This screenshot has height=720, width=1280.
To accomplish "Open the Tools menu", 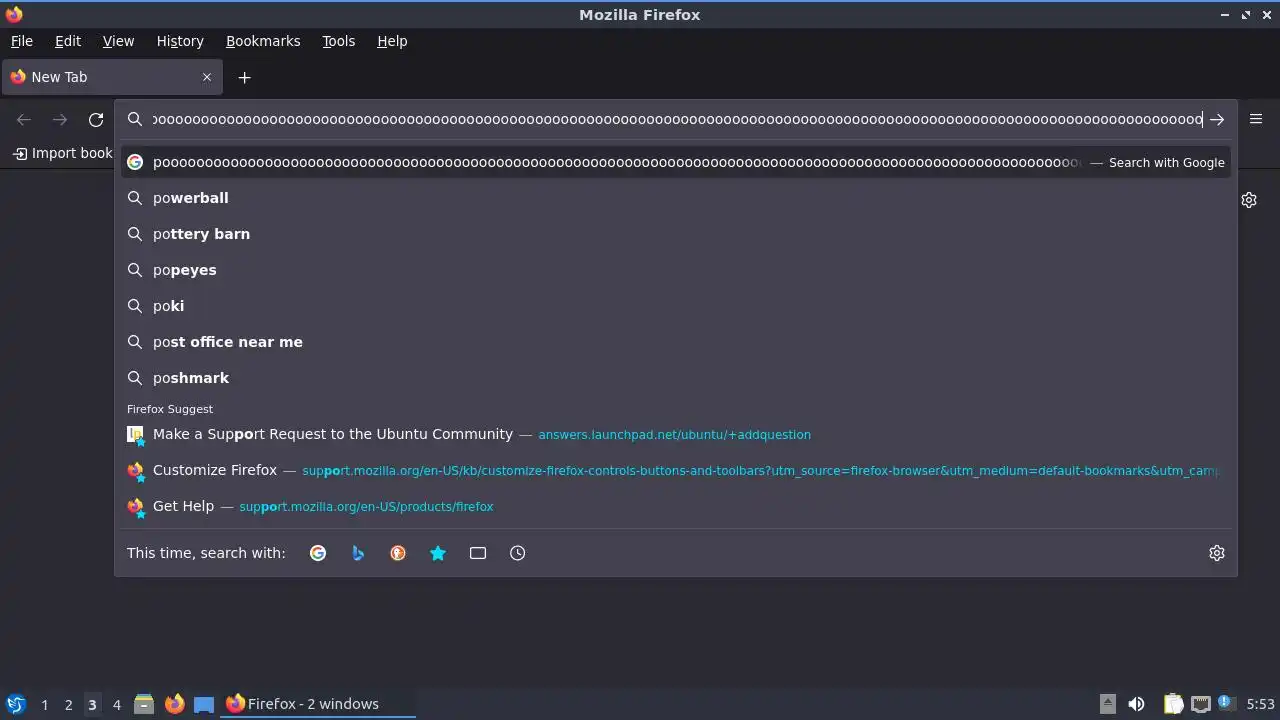I will [x=338, y=41].
